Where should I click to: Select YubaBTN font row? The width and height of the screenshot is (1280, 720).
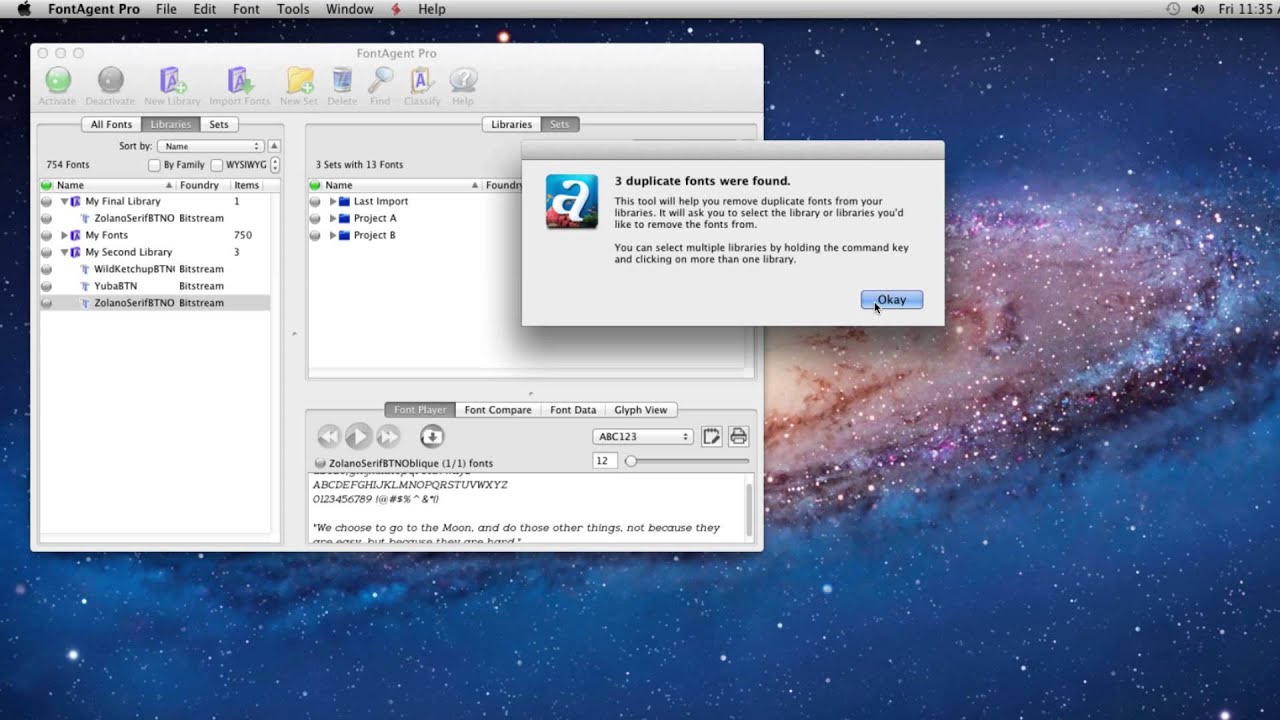point(155,286)
